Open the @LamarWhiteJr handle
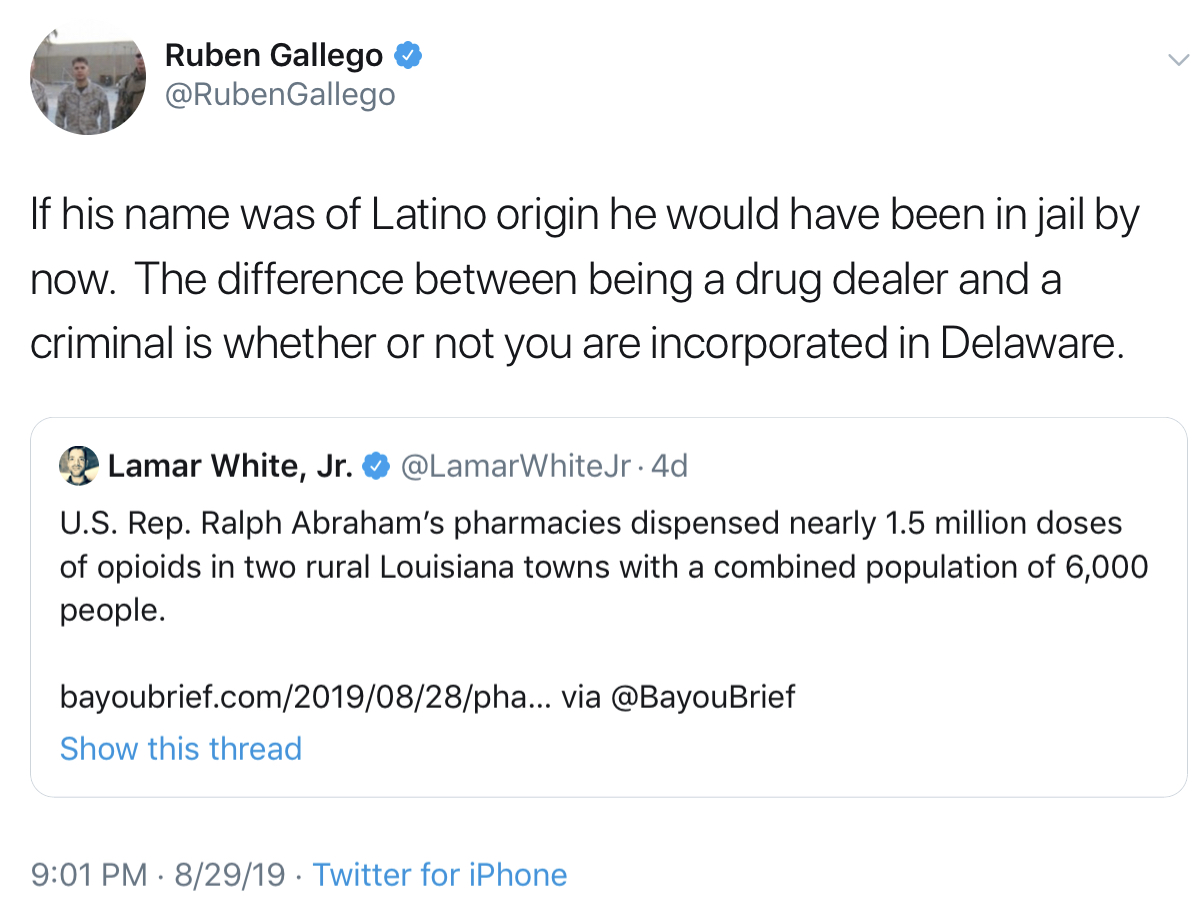This screenshot has width=1196, height=905. [x=515, y=465]
